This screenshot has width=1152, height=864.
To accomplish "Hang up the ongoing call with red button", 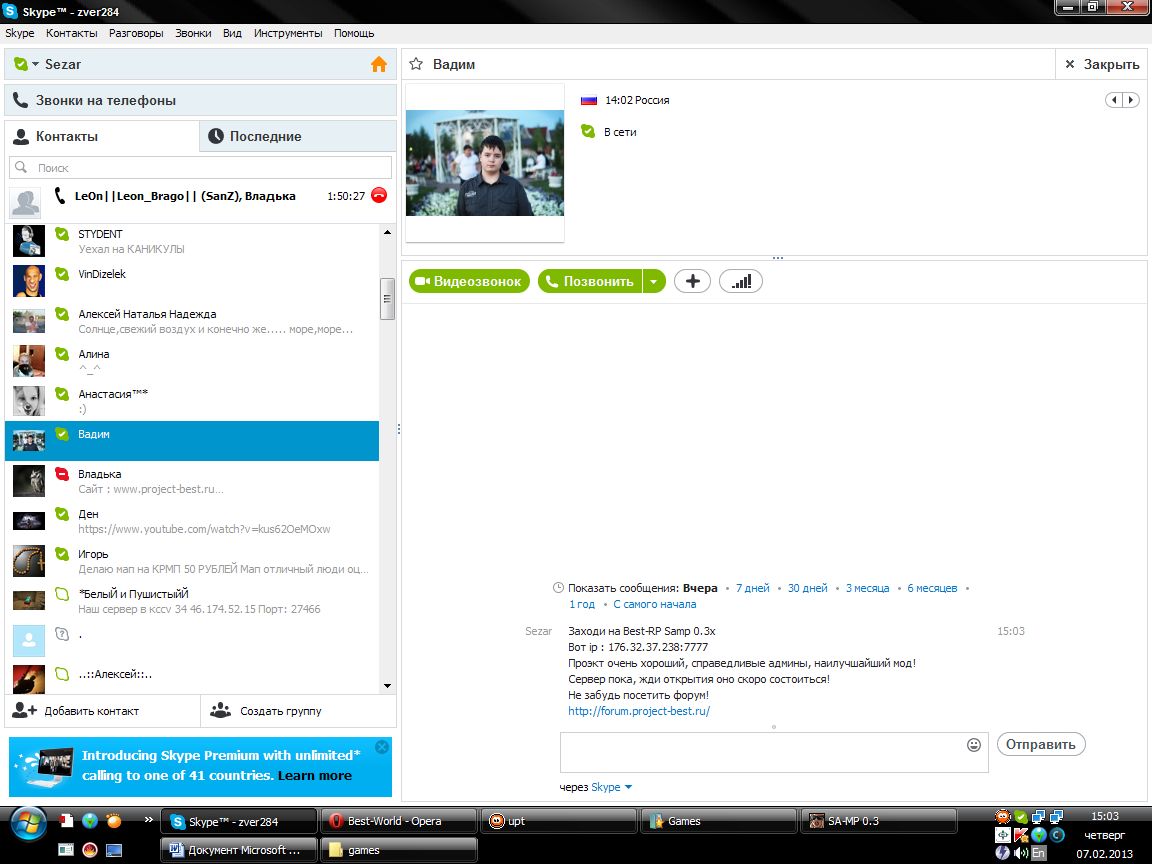I will (x=379, y=195).
